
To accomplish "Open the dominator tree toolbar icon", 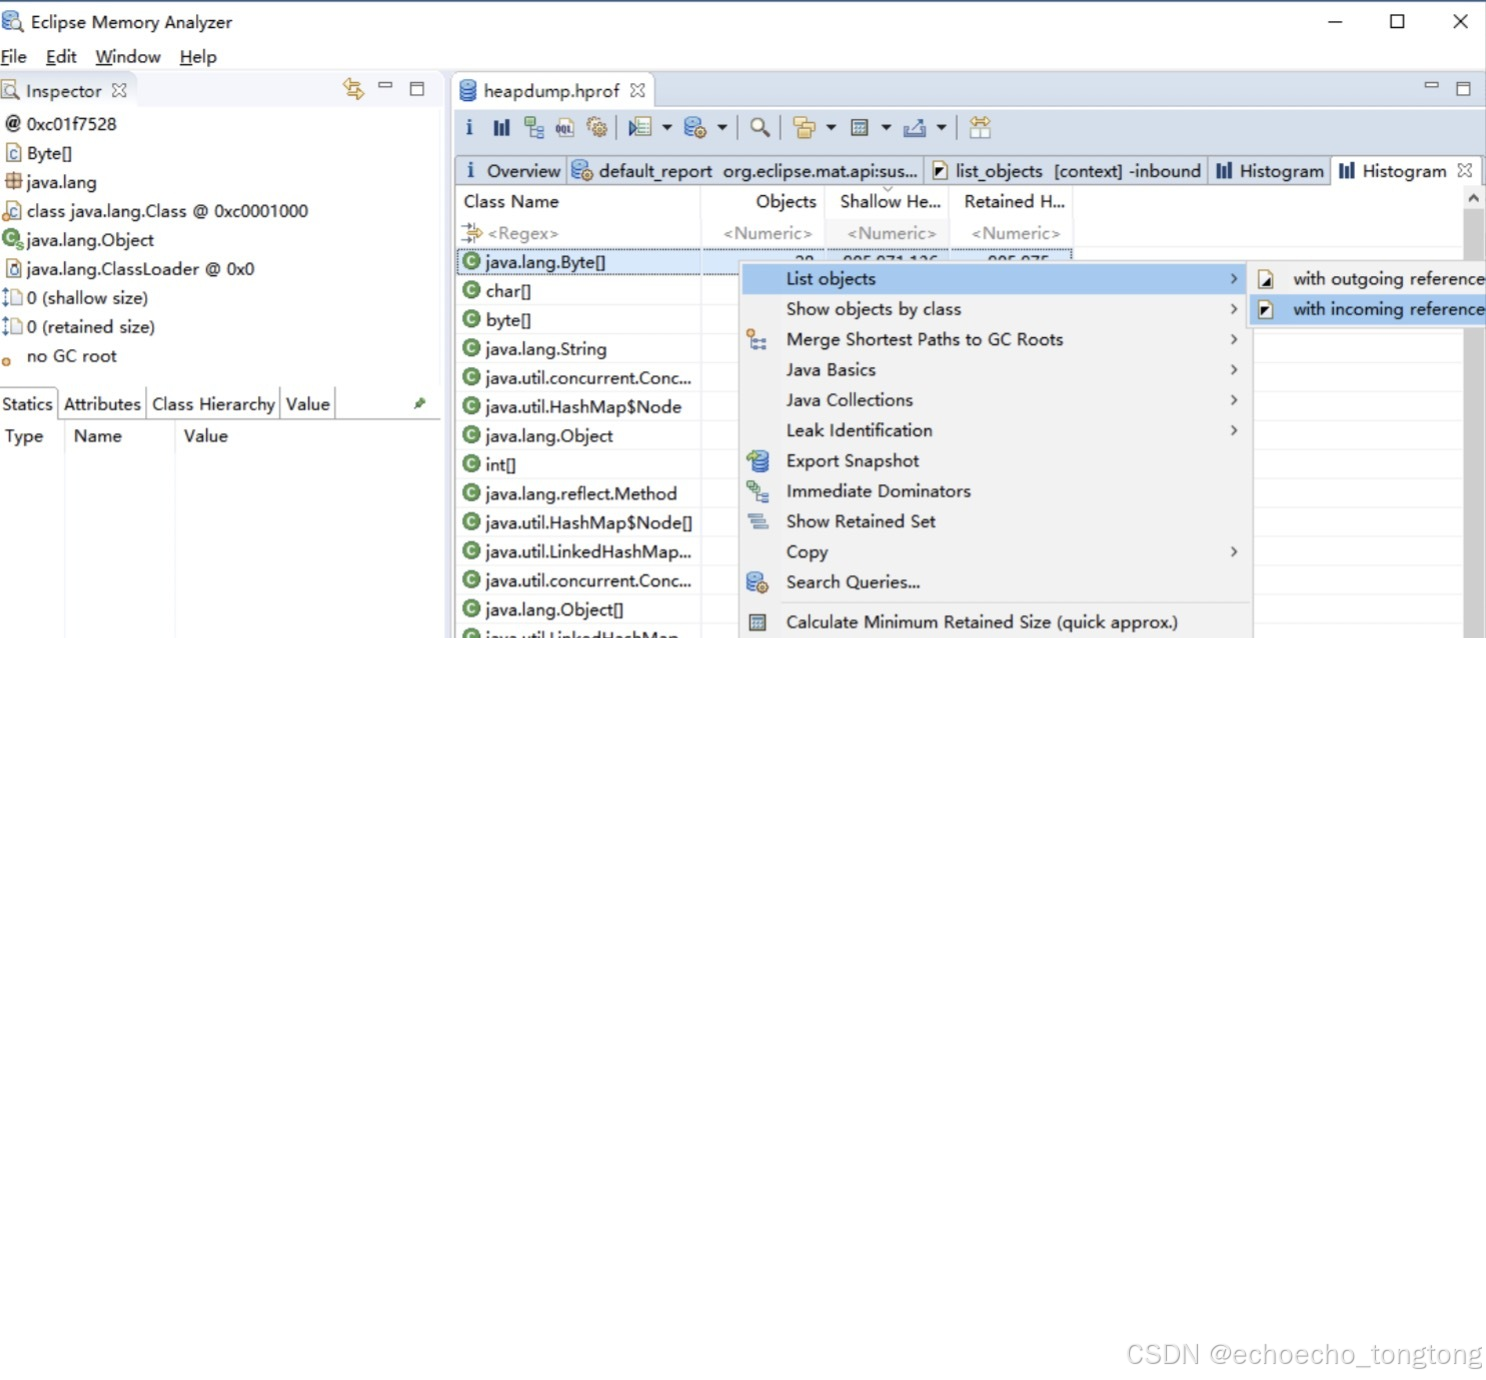I will [534, 127].
